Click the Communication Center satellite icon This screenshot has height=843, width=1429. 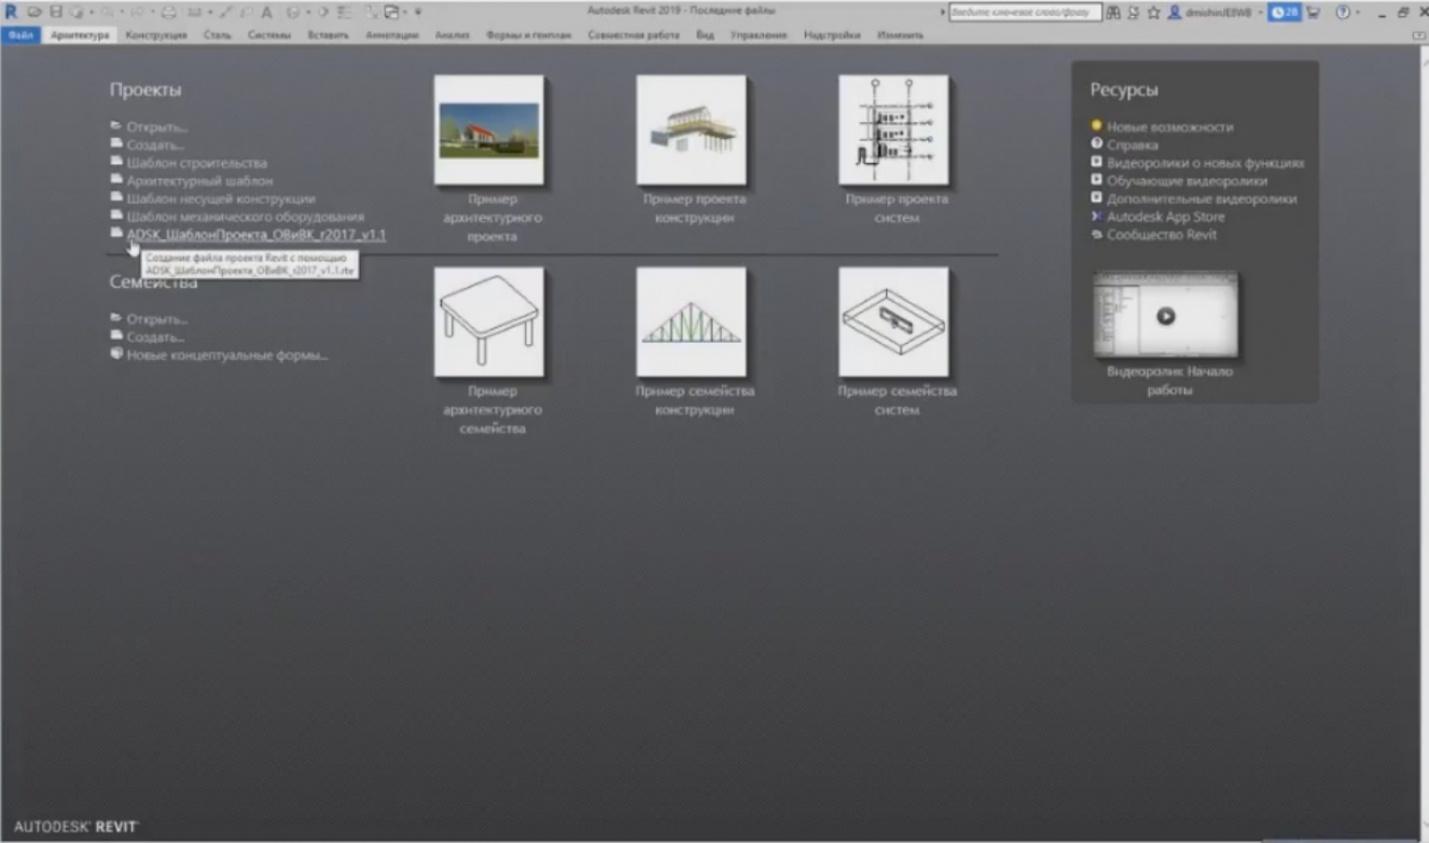coord(1133,12)
